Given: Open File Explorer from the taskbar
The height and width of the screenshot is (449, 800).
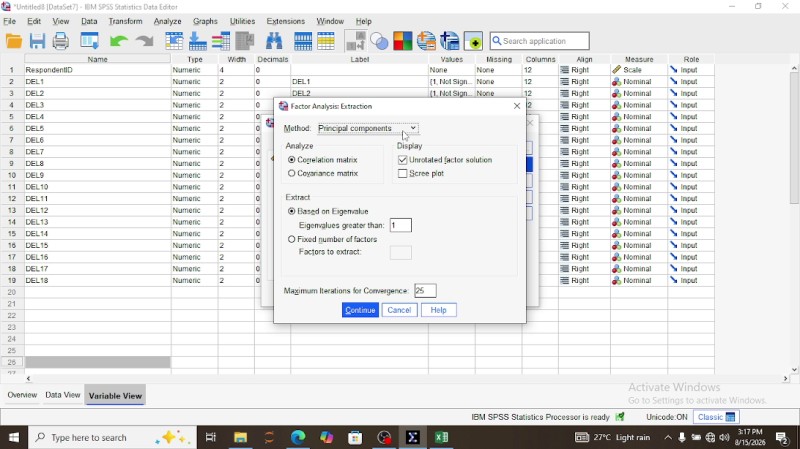Looking at the screenshot, I should tap(240, 437).
